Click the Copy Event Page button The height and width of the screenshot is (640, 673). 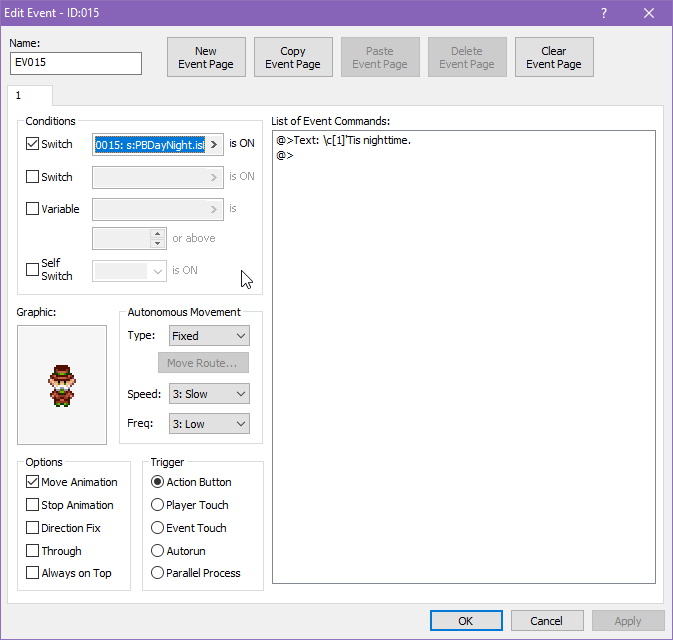coord(293,58)
